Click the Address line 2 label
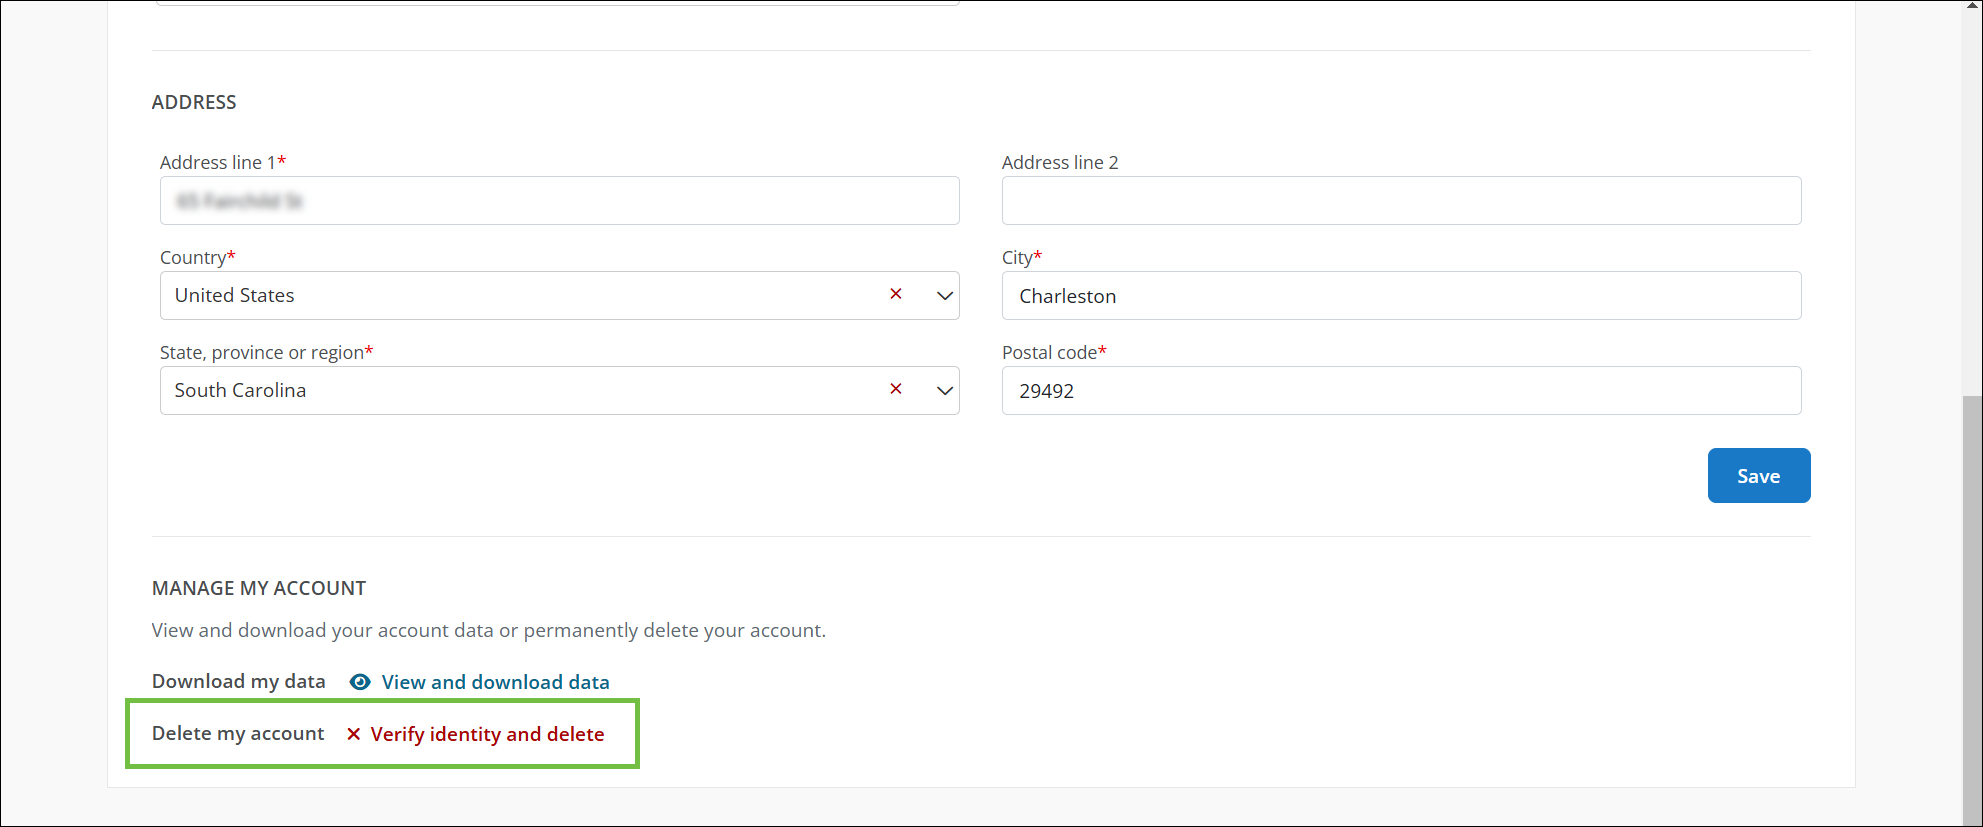The width and height of the screenshot is (1983, 827). pos(1060,162)
